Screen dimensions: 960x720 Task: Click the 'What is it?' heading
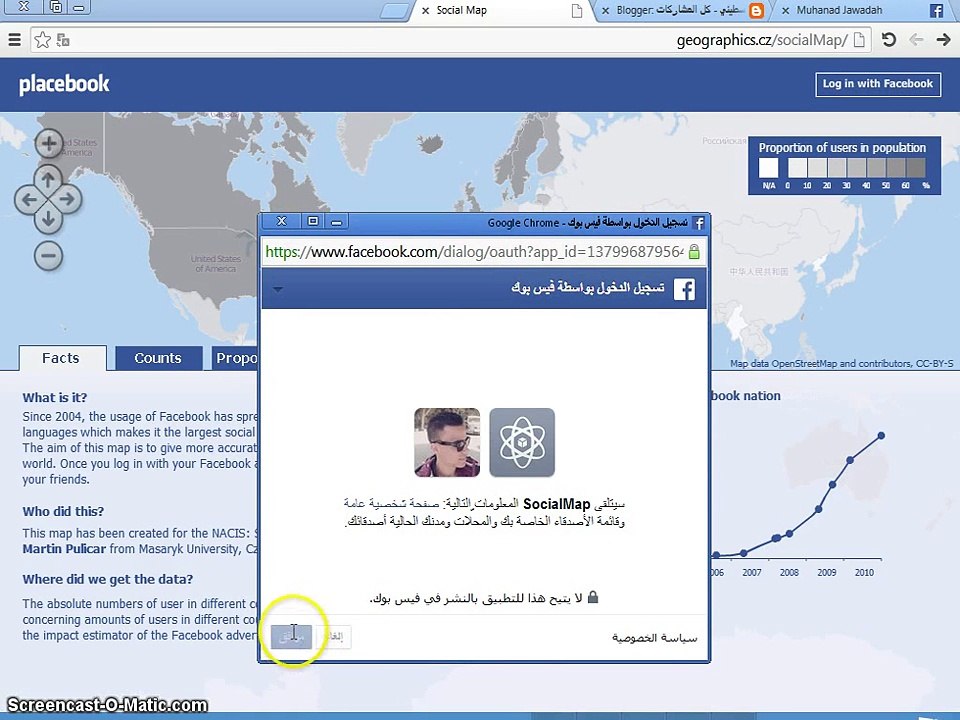coord(55,397)
